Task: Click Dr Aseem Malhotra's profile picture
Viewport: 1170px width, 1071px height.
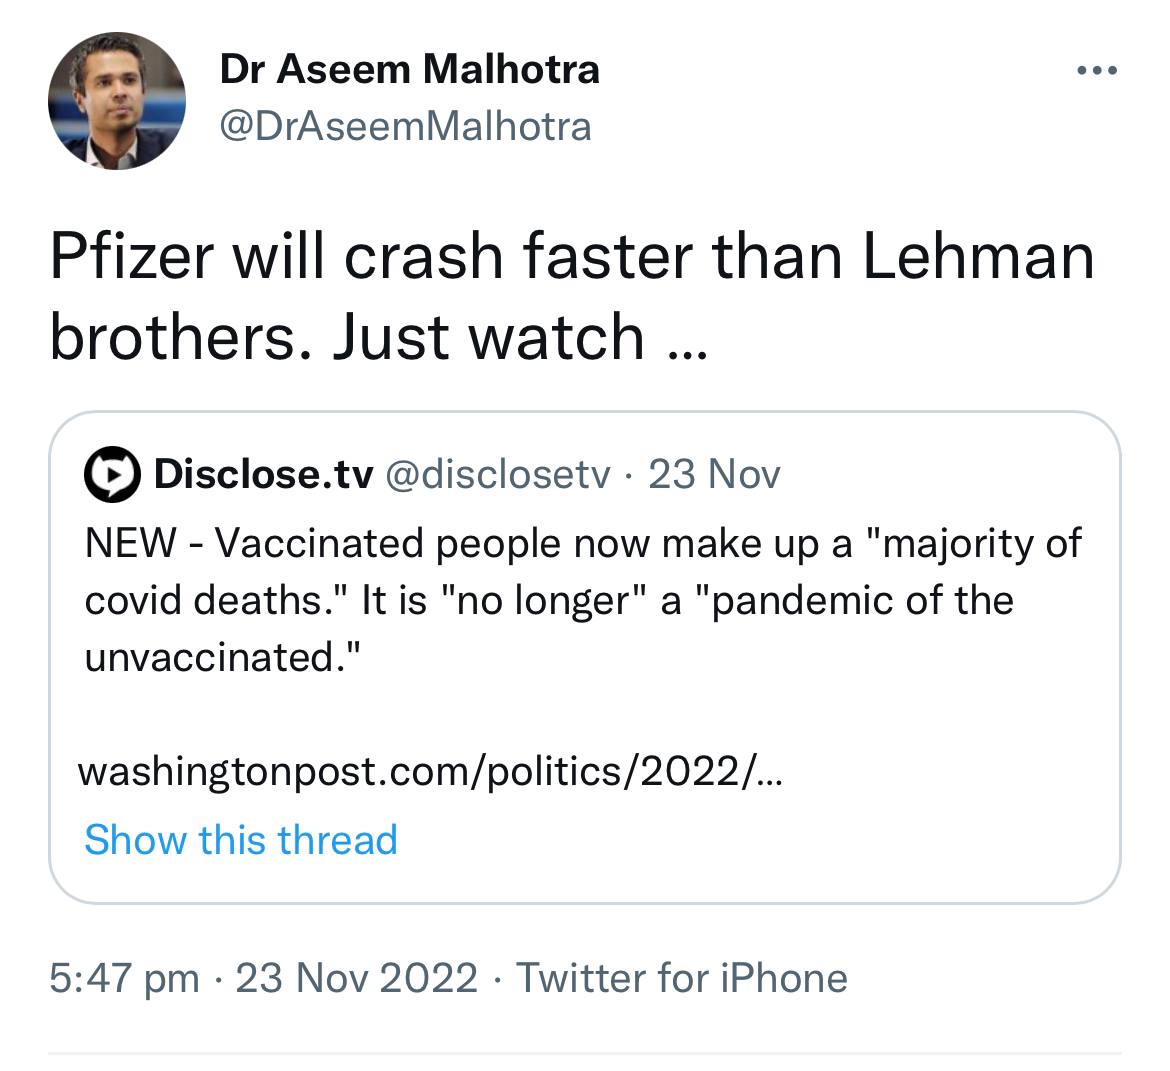Action: tap(116, 101)
